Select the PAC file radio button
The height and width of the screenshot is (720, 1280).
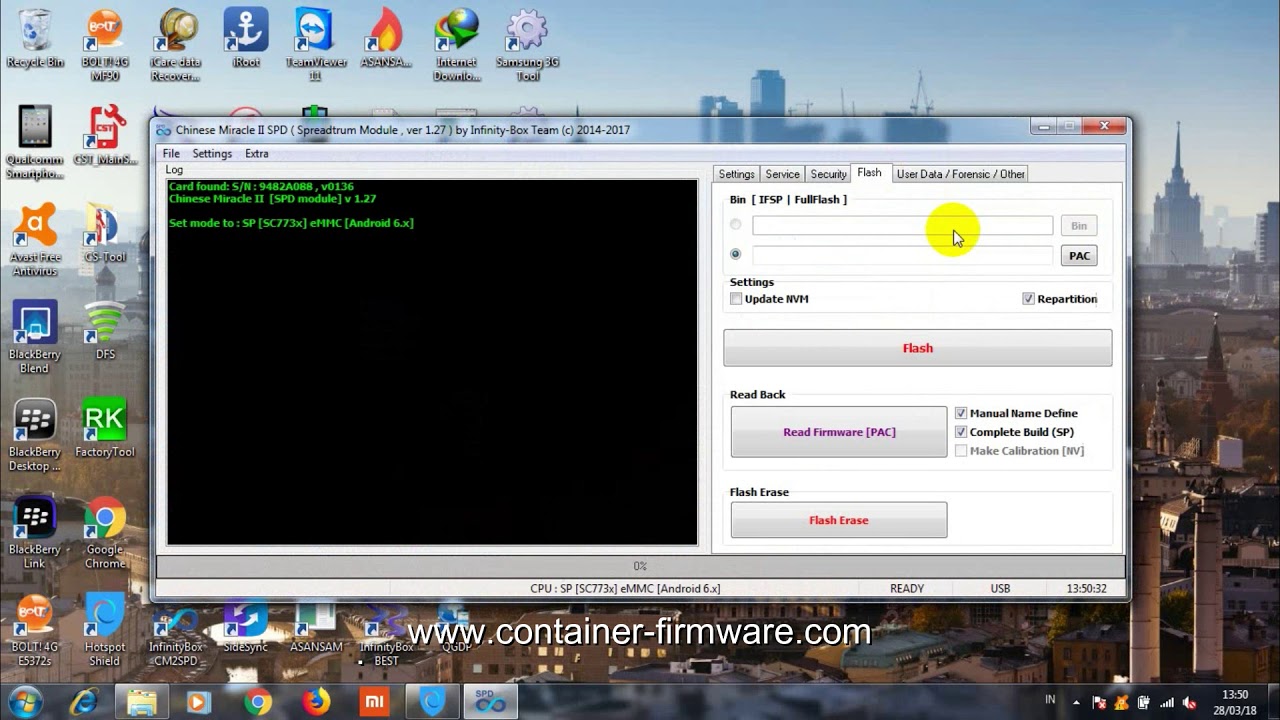pos(736,254)
